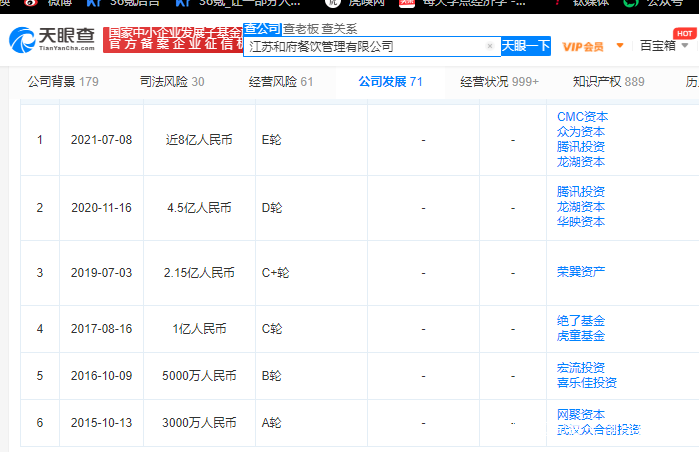Switch to the 经营风险 61 tab
This screenshot has height=452, width=699.
tap(281, 82)
